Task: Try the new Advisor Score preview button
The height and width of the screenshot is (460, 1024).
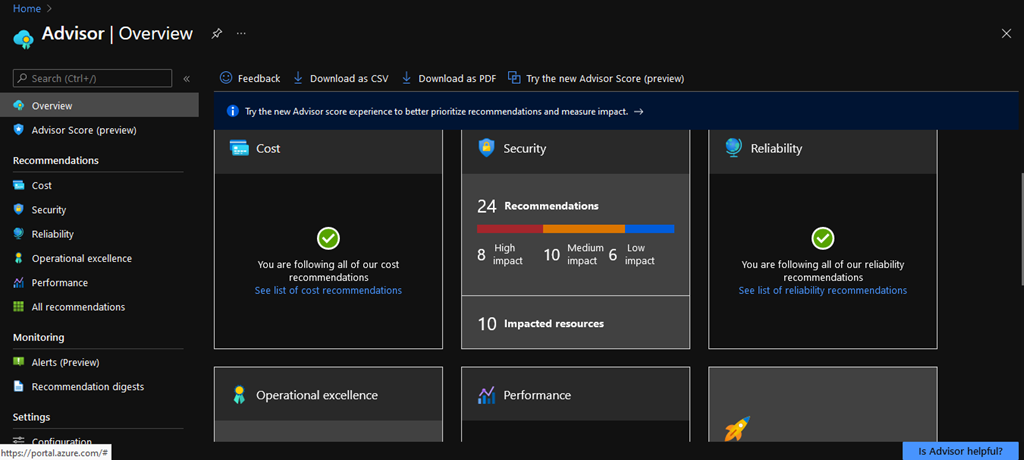Action: 596,78
